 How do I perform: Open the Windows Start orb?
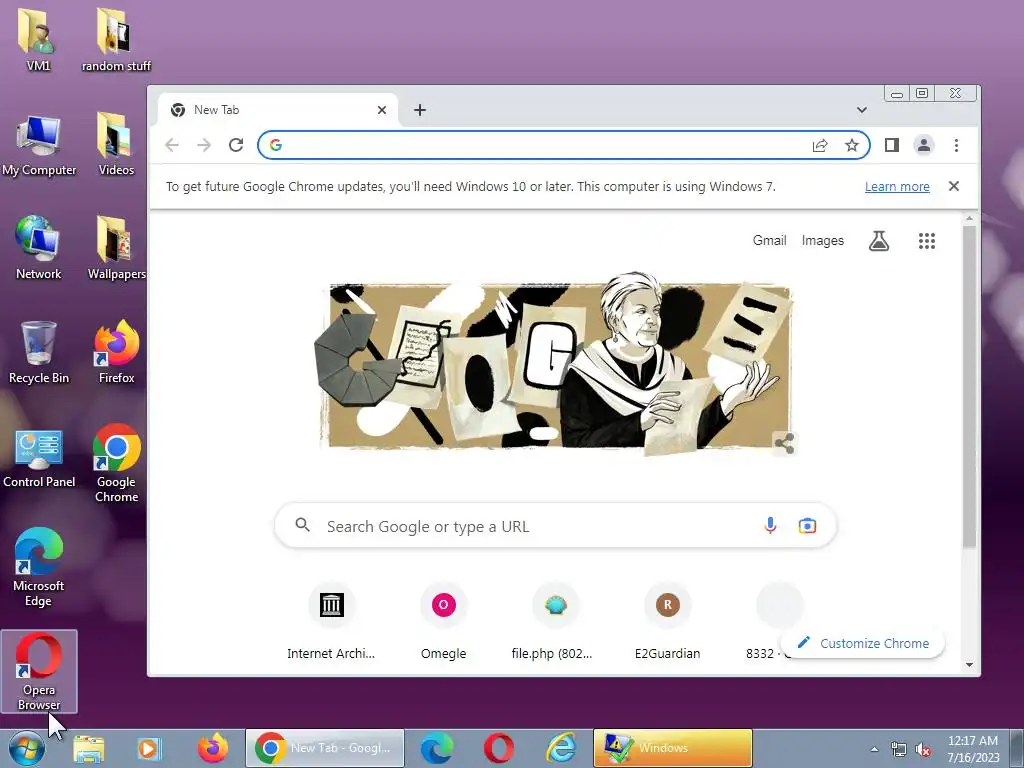(x=25, y=748)
